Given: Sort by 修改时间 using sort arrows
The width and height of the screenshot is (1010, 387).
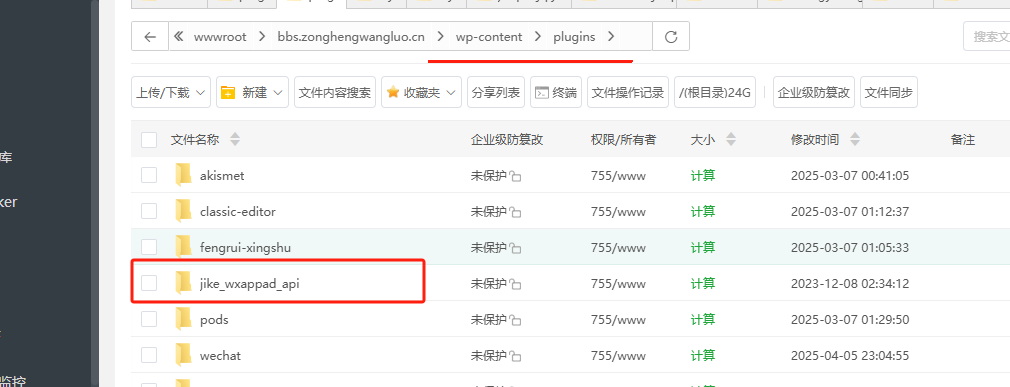Looking at the screenshot, I should [855, 139].
